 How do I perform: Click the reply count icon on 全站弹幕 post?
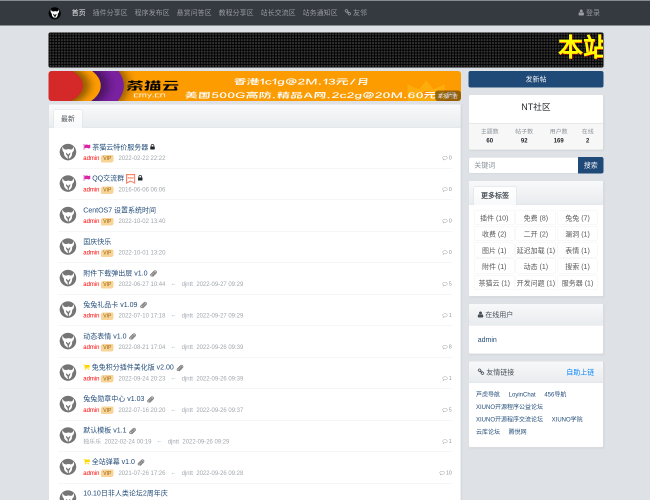(x=442, y=473)
